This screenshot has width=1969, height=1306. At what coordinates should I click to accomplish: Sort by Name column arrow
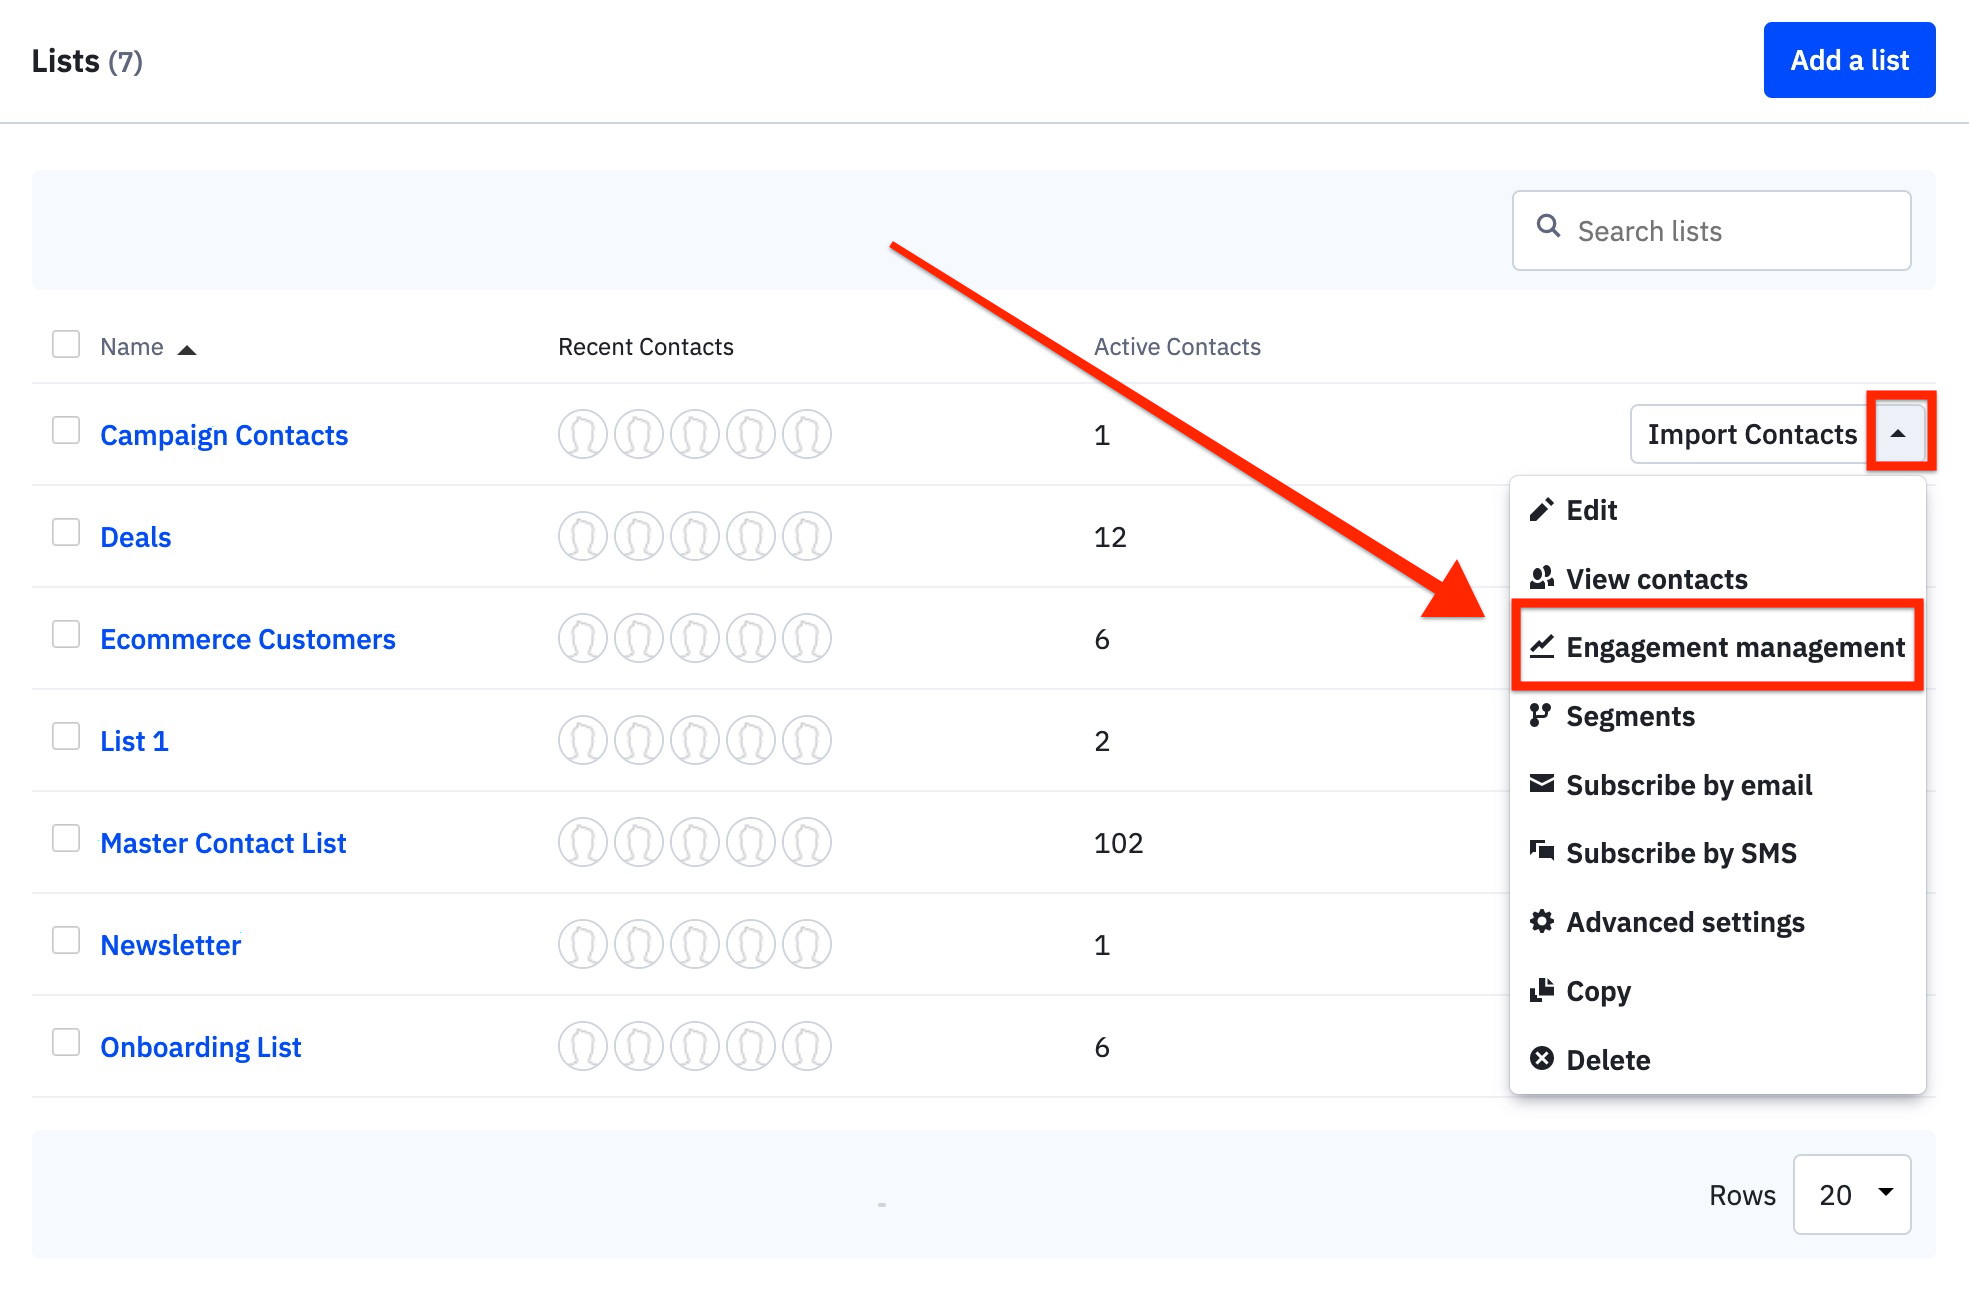click(x=187, y=349)
